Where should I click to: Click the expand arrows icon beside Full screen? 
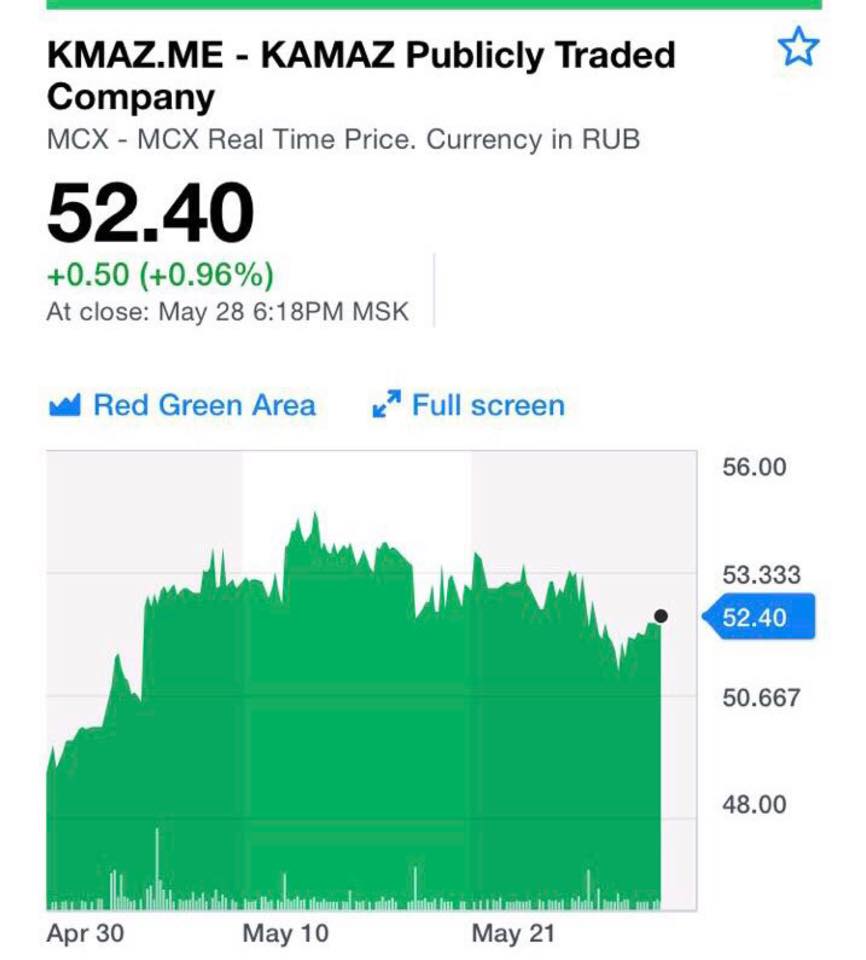[x=386, y=406]
